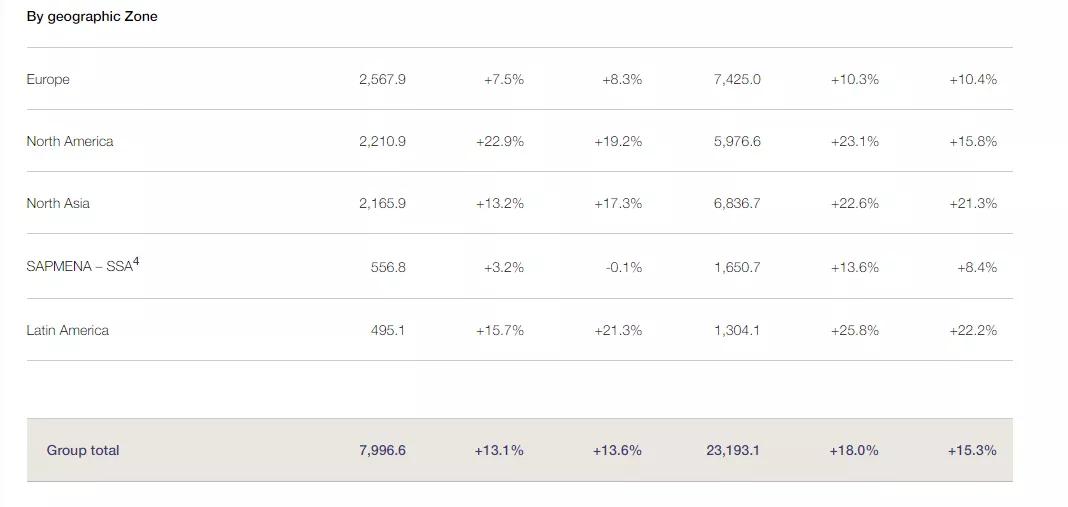
Task: Click the 'By geographic Zone' heading
Action: (92, 16)
